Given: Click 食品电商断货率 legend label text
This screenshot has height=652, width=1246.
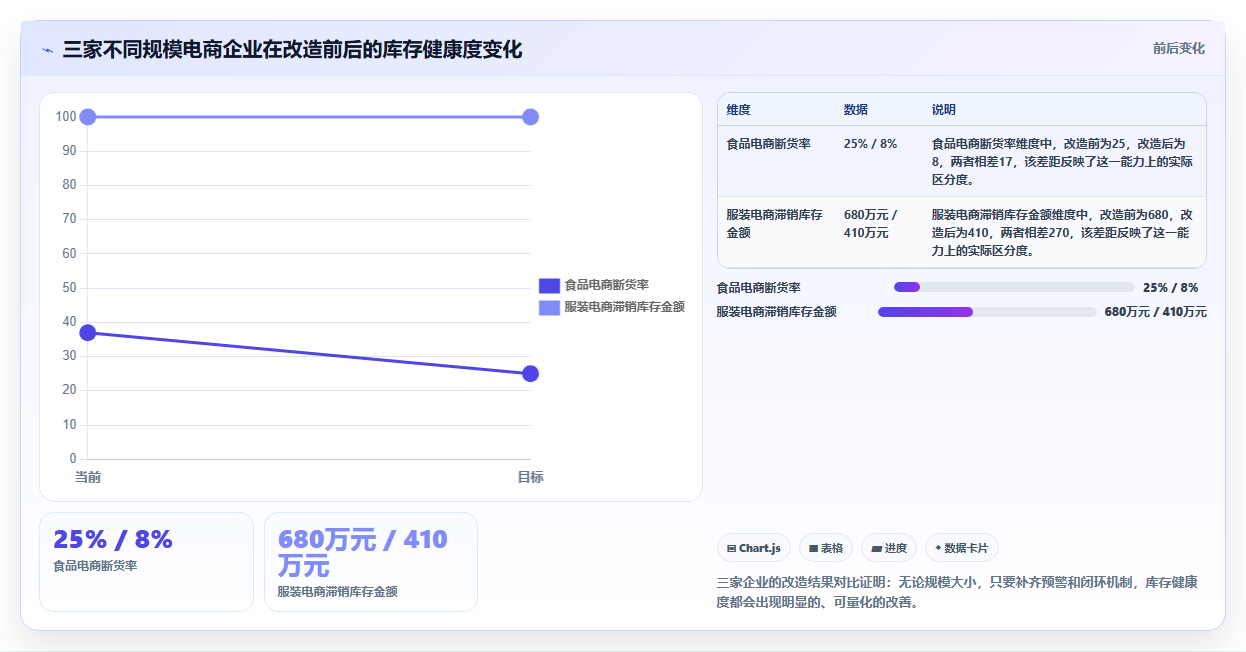Looking at the screenshot, I should [x=606, y=285].
